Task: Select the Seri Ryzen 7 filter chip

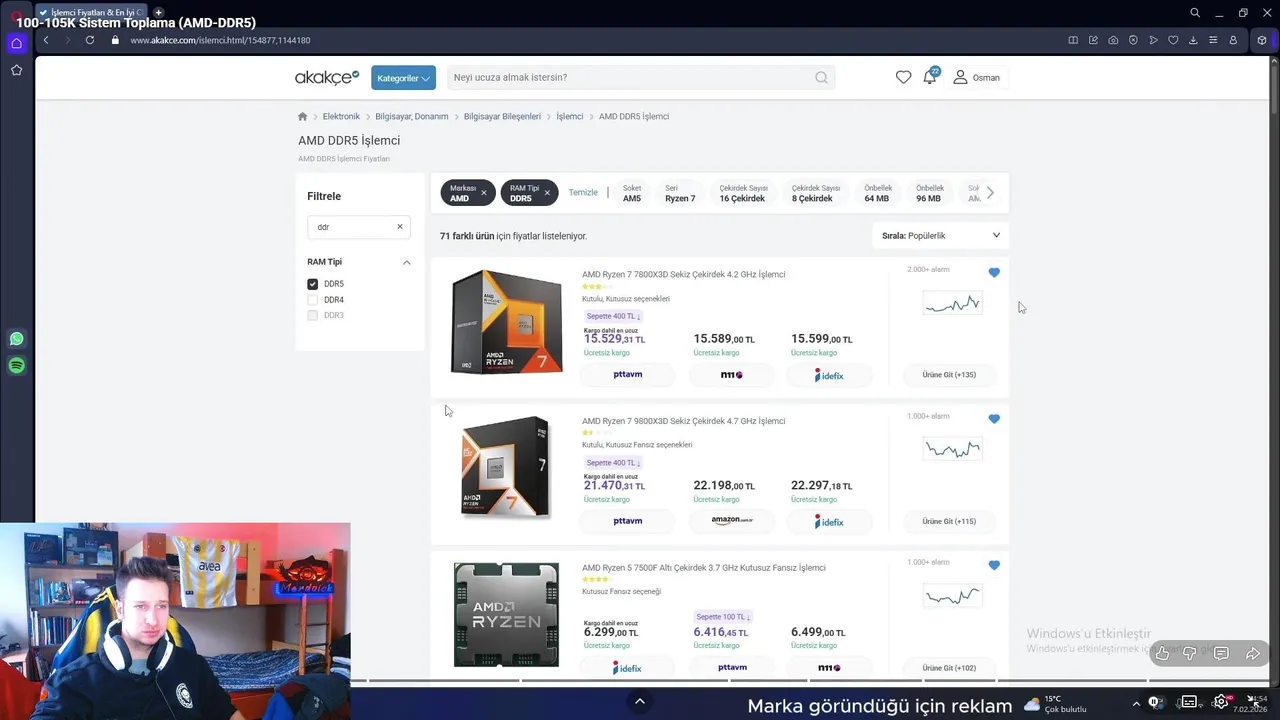Action: [680, 193]
